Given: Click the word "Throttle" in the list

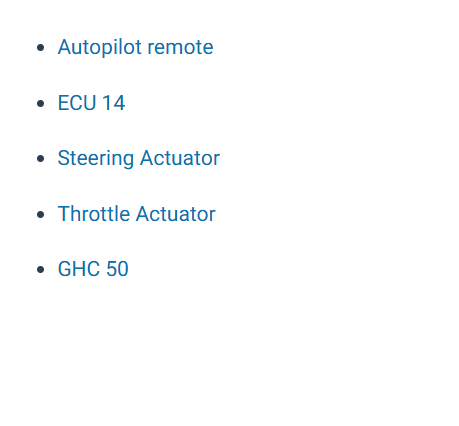Looking at the screenshot, I should point(94,214).
